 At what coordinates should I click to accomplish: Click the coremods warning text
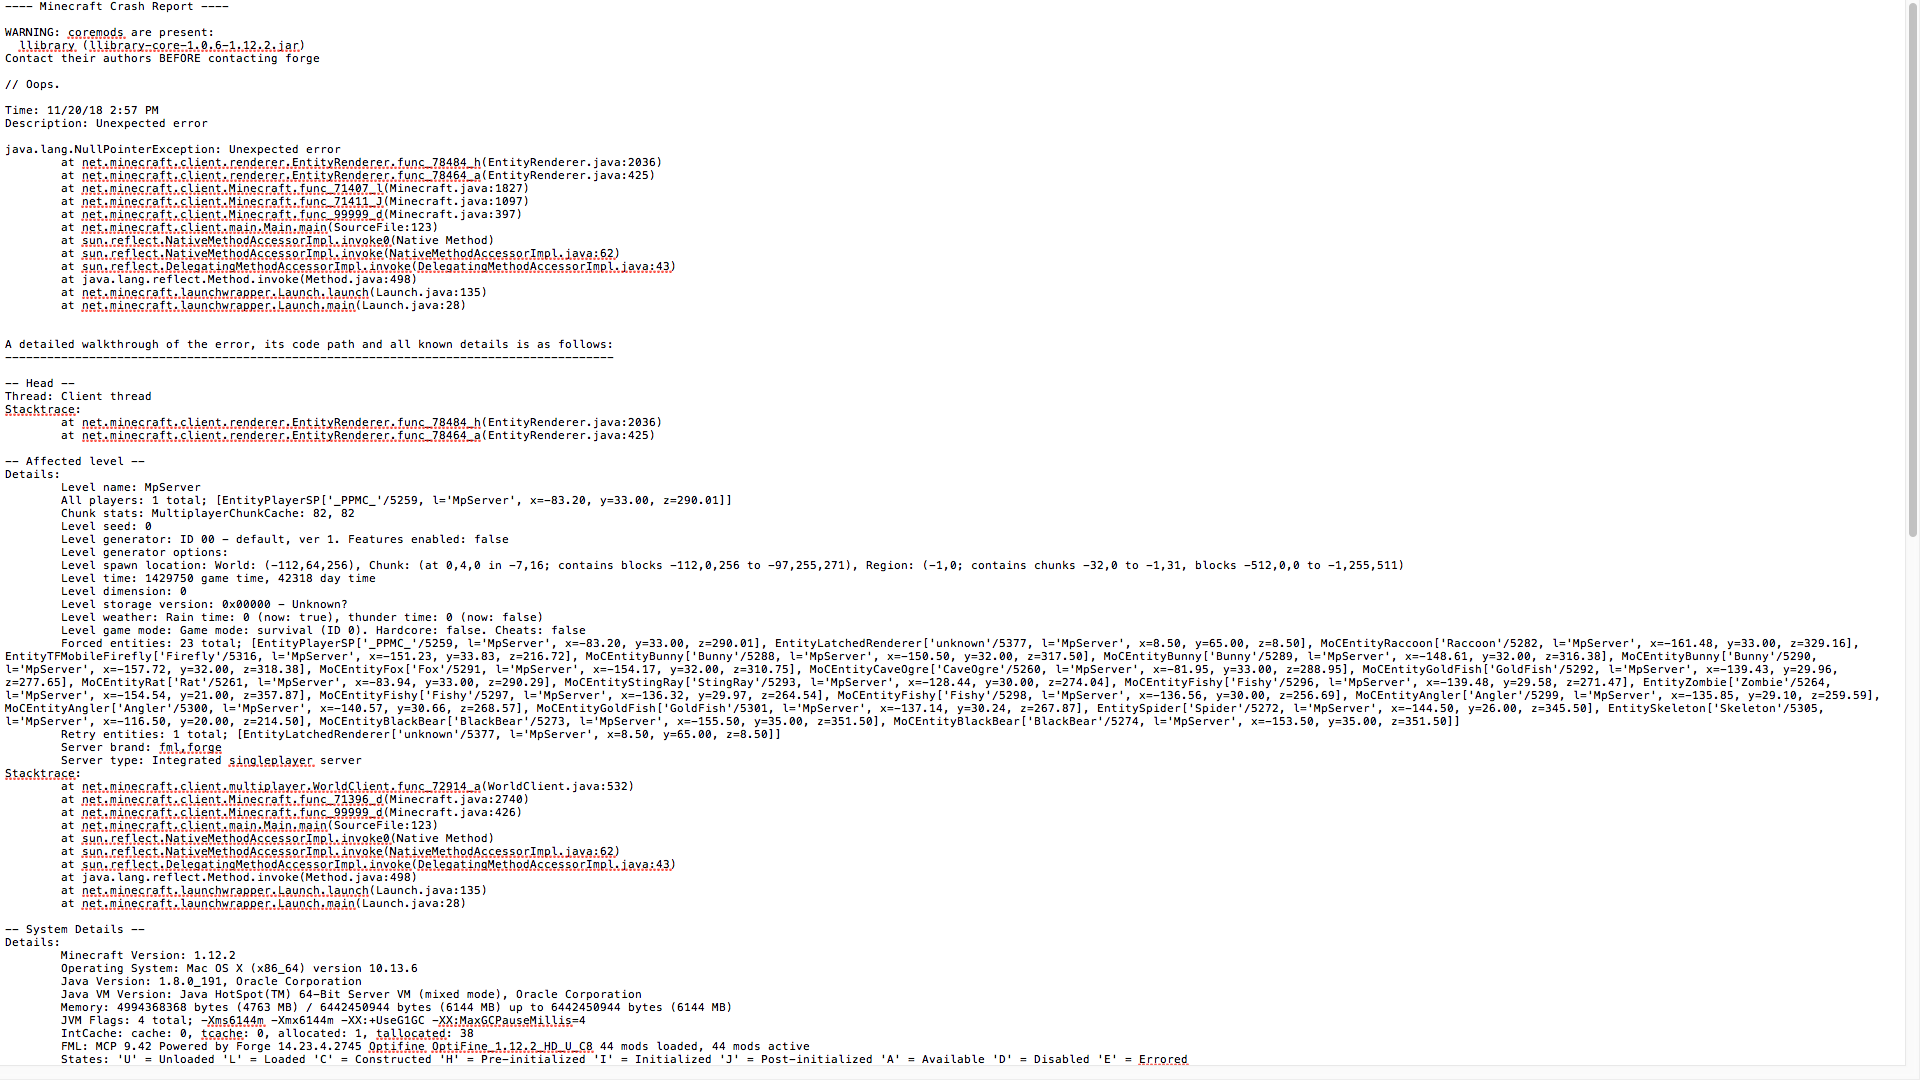tap(96, 32)
